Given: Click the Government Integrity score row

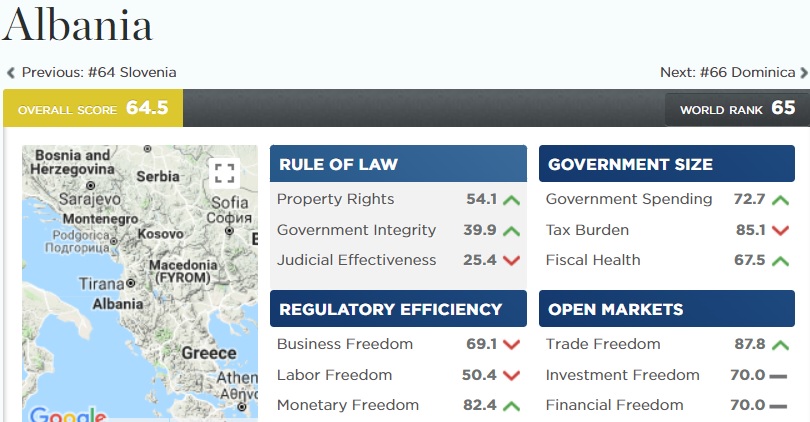Looking at the screenshot, I should pyautogui.click(x=398, y=230).
